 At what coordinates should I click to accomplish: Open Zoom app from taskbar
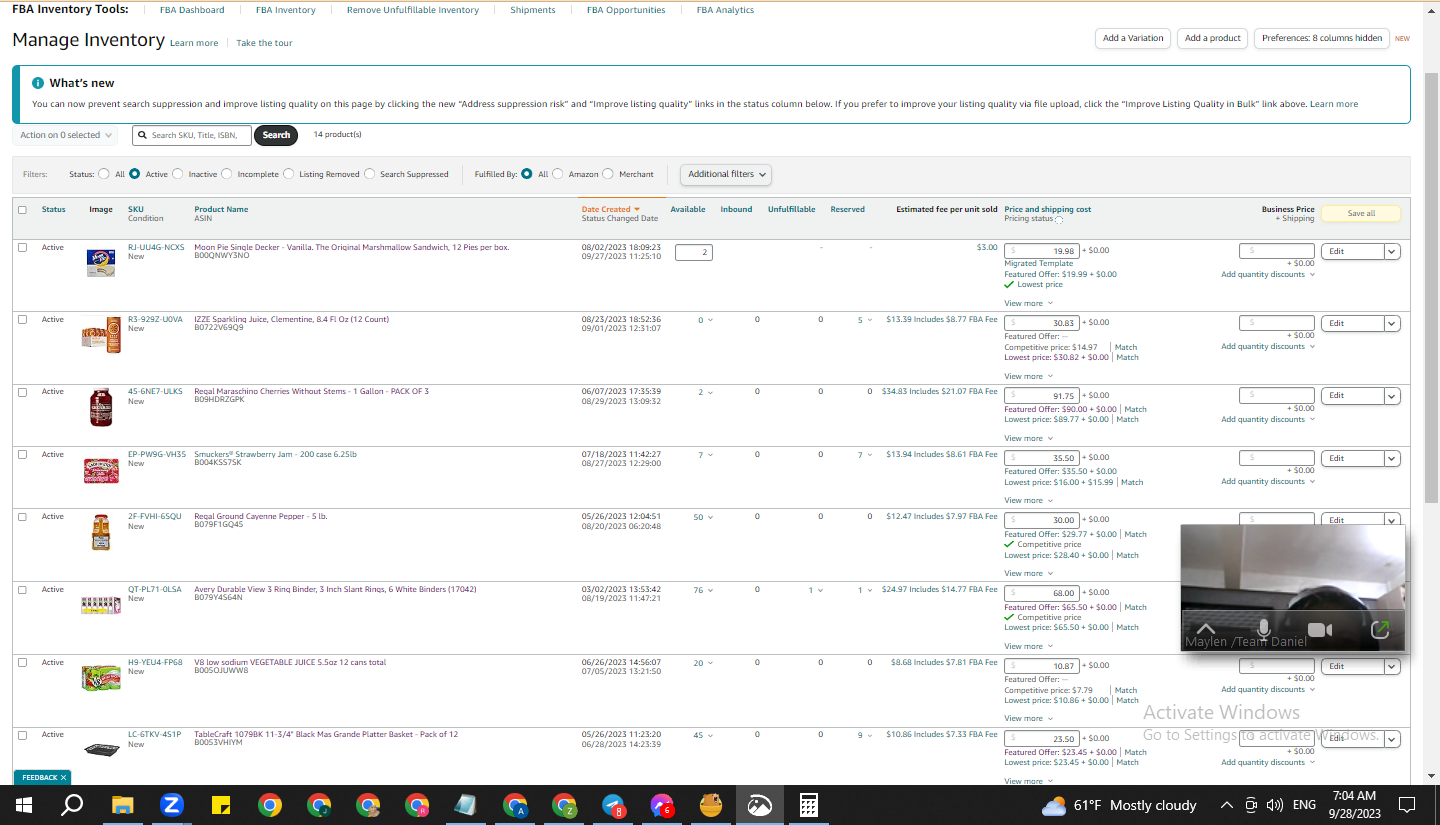[172, 805]
